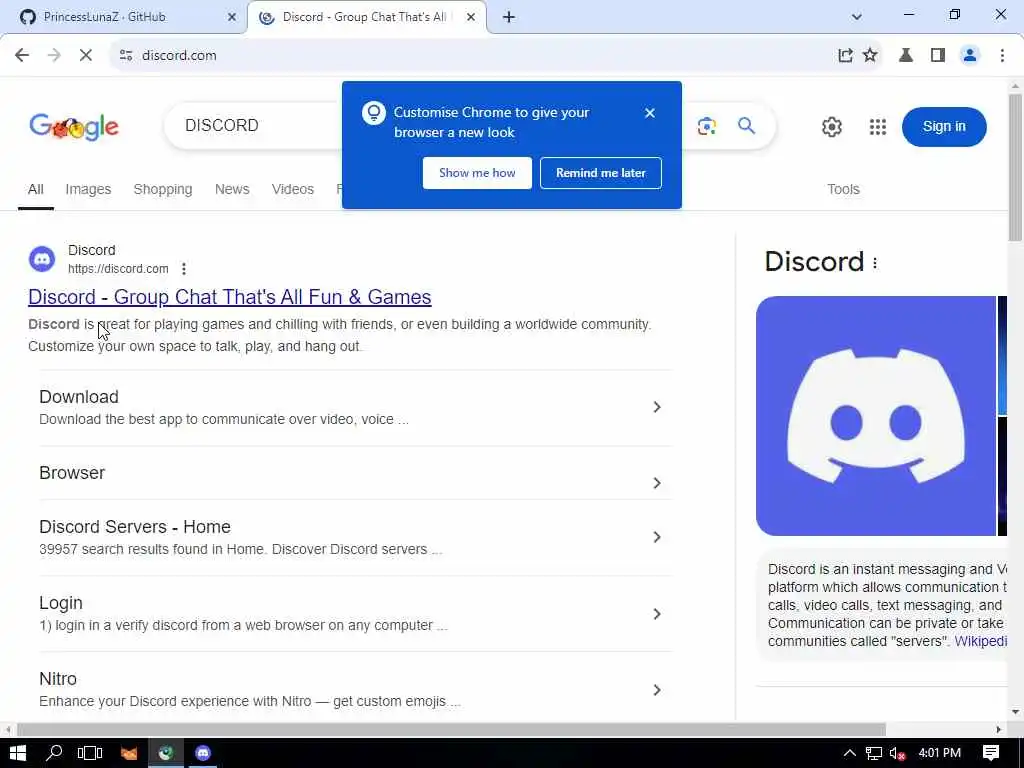Click the 4:01 PM taskbar clock
The height and width of the screenshot is (768, 1024).
tap(939, 753)
